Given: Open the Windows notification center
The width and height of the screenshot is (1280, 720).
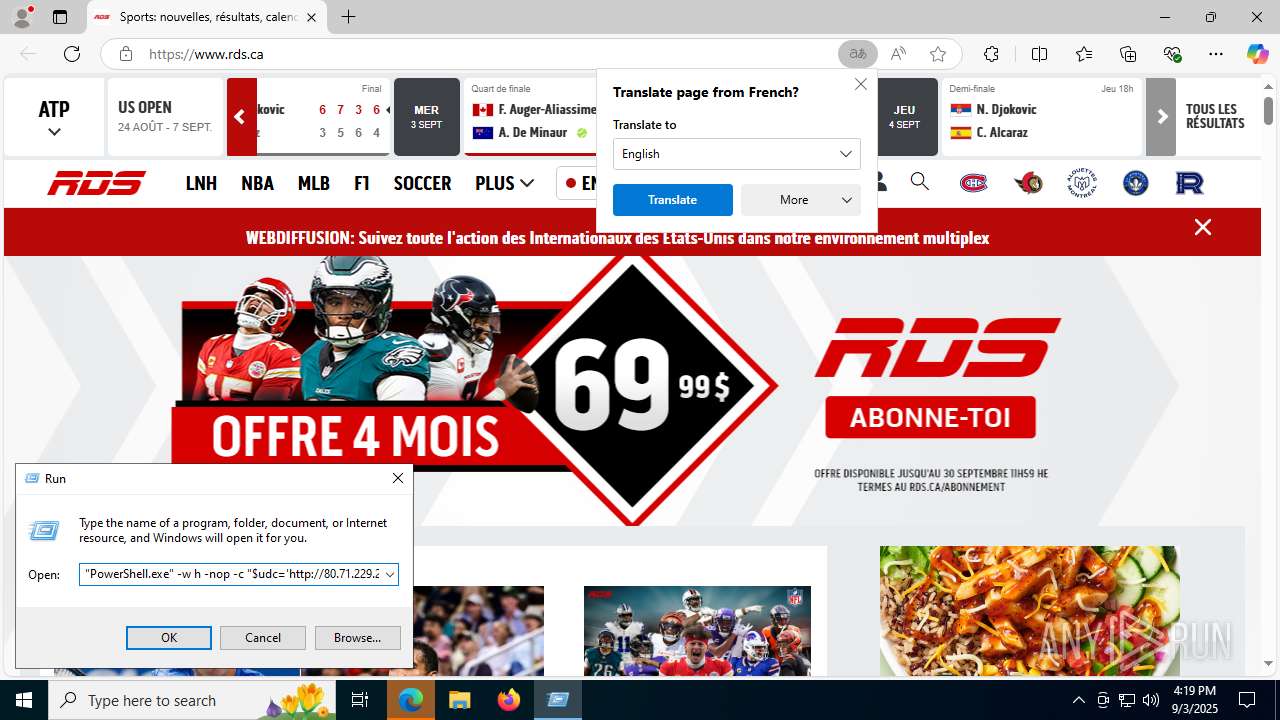Looking at the screenshot, I should point(1247,700).
